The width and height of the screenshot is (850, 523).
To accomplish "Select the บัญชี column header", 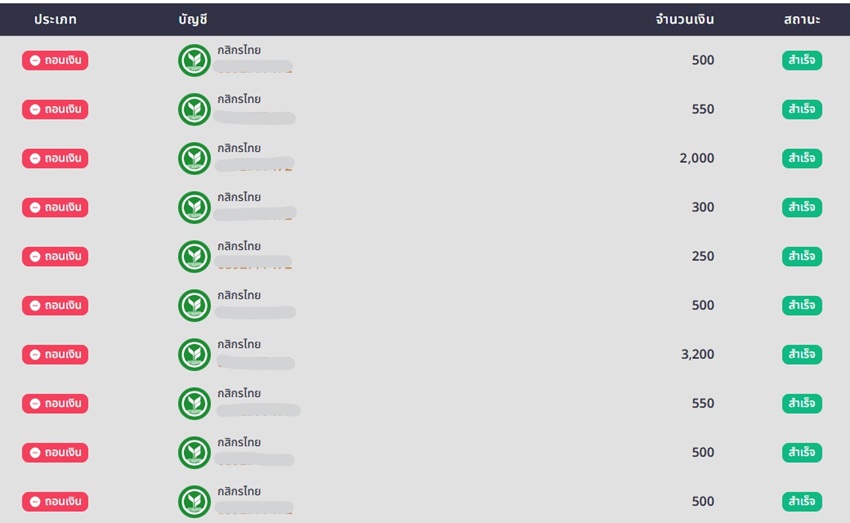I will click(x=192, y=20).
